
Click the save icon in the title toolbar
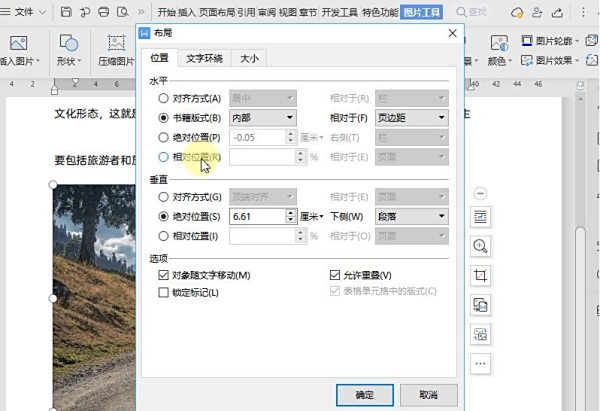pyautogui.click(x=66, y=12)
